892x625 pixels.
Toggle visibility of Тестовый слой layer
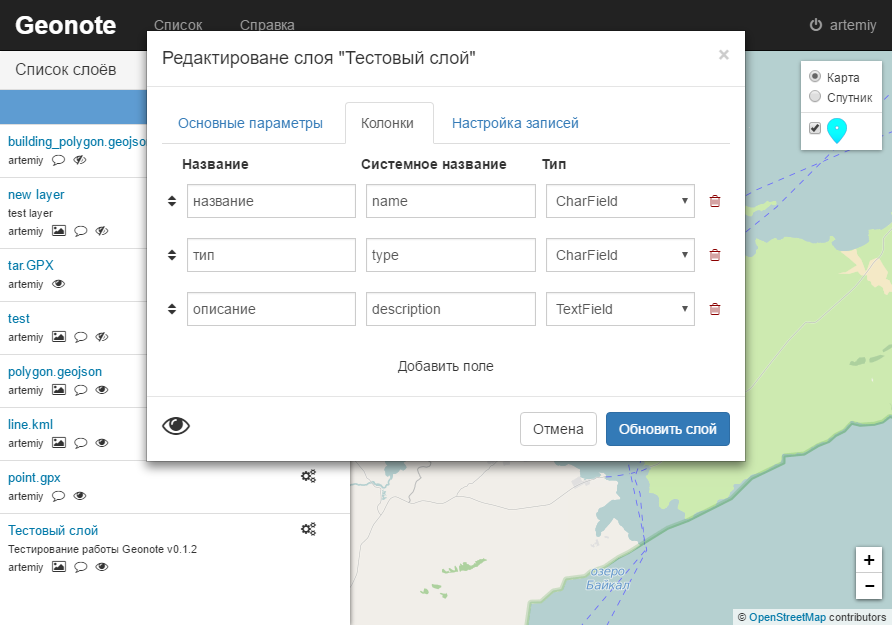tap(102, 566)
